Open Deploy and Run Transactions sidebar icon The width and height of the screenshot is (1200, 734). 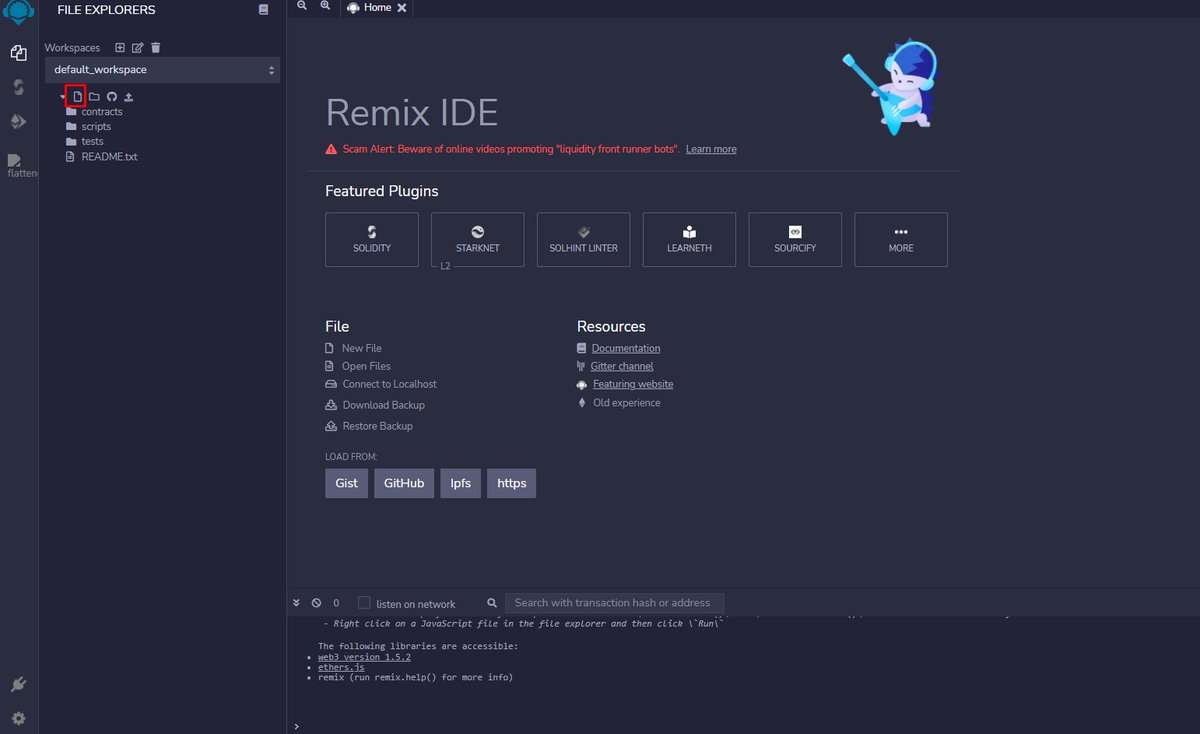18,122
